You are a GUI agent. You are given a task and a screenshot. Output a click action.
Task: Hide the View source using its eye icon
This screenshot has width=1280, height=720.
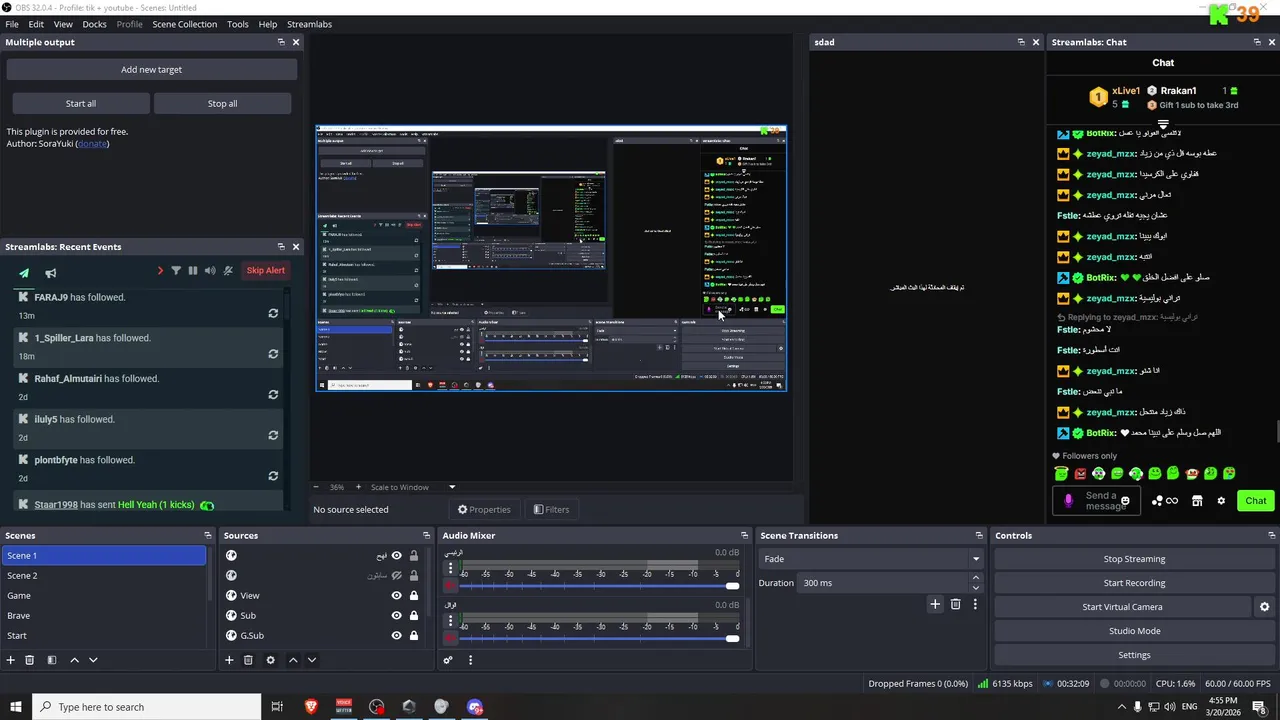[396, 596]
